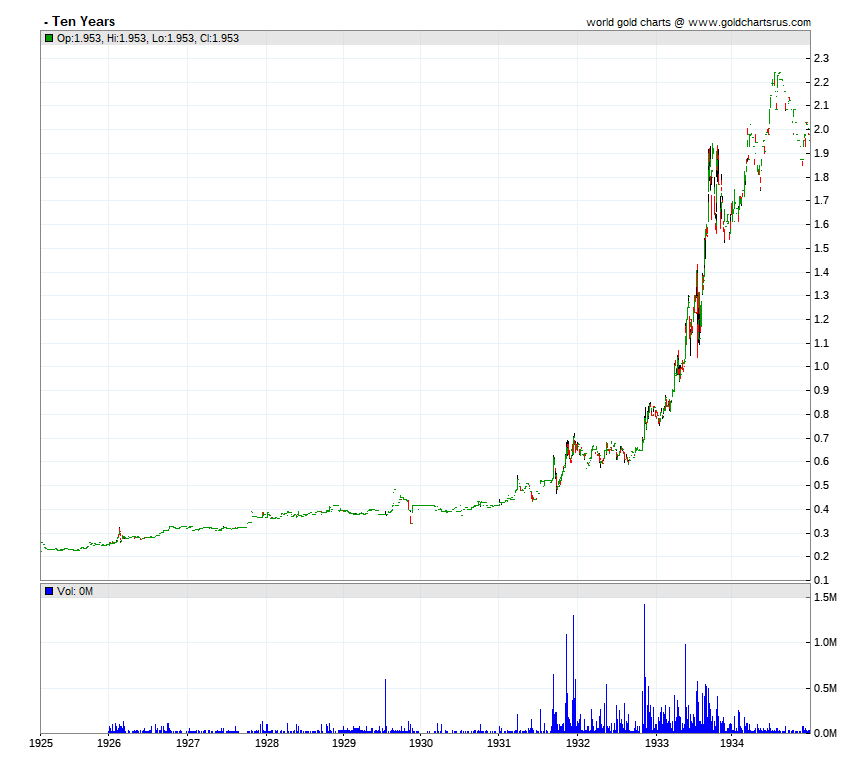The width and height of the screenshot is (850, 769).
Task: Click the 1929 year label
Action: [x=344, y=743]
